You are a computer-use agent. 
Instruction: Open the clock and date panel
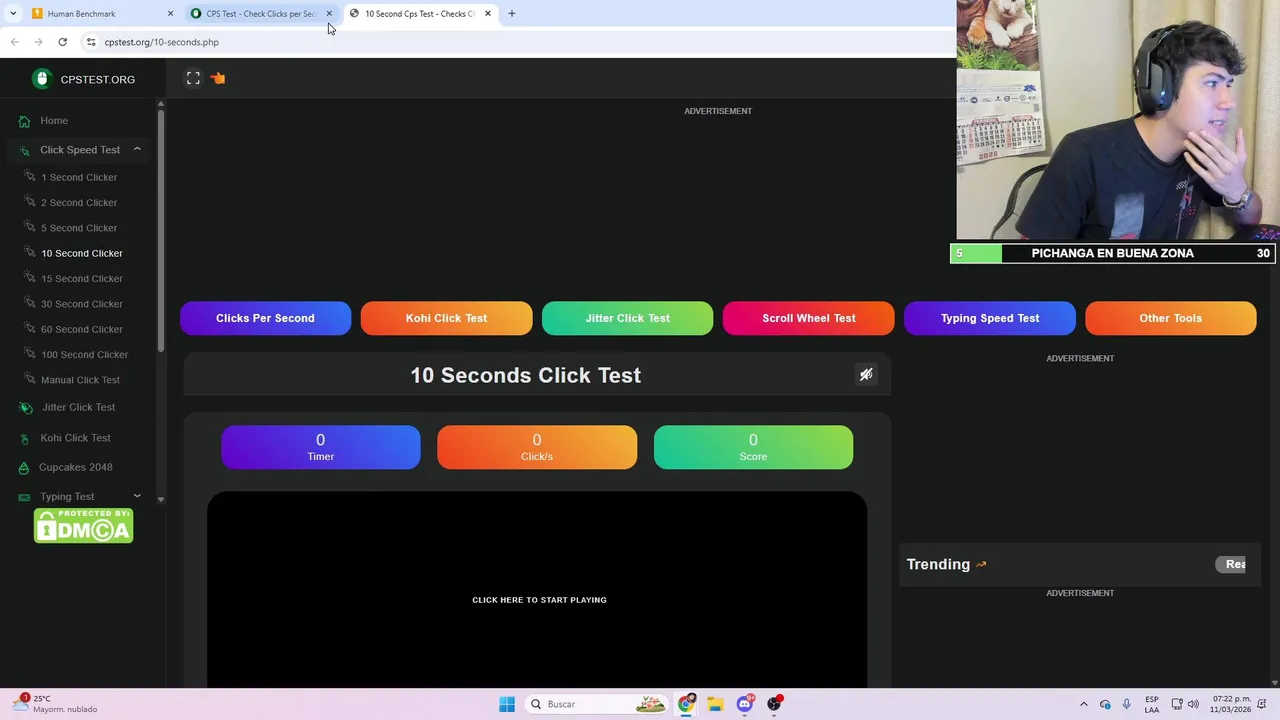1231,704
